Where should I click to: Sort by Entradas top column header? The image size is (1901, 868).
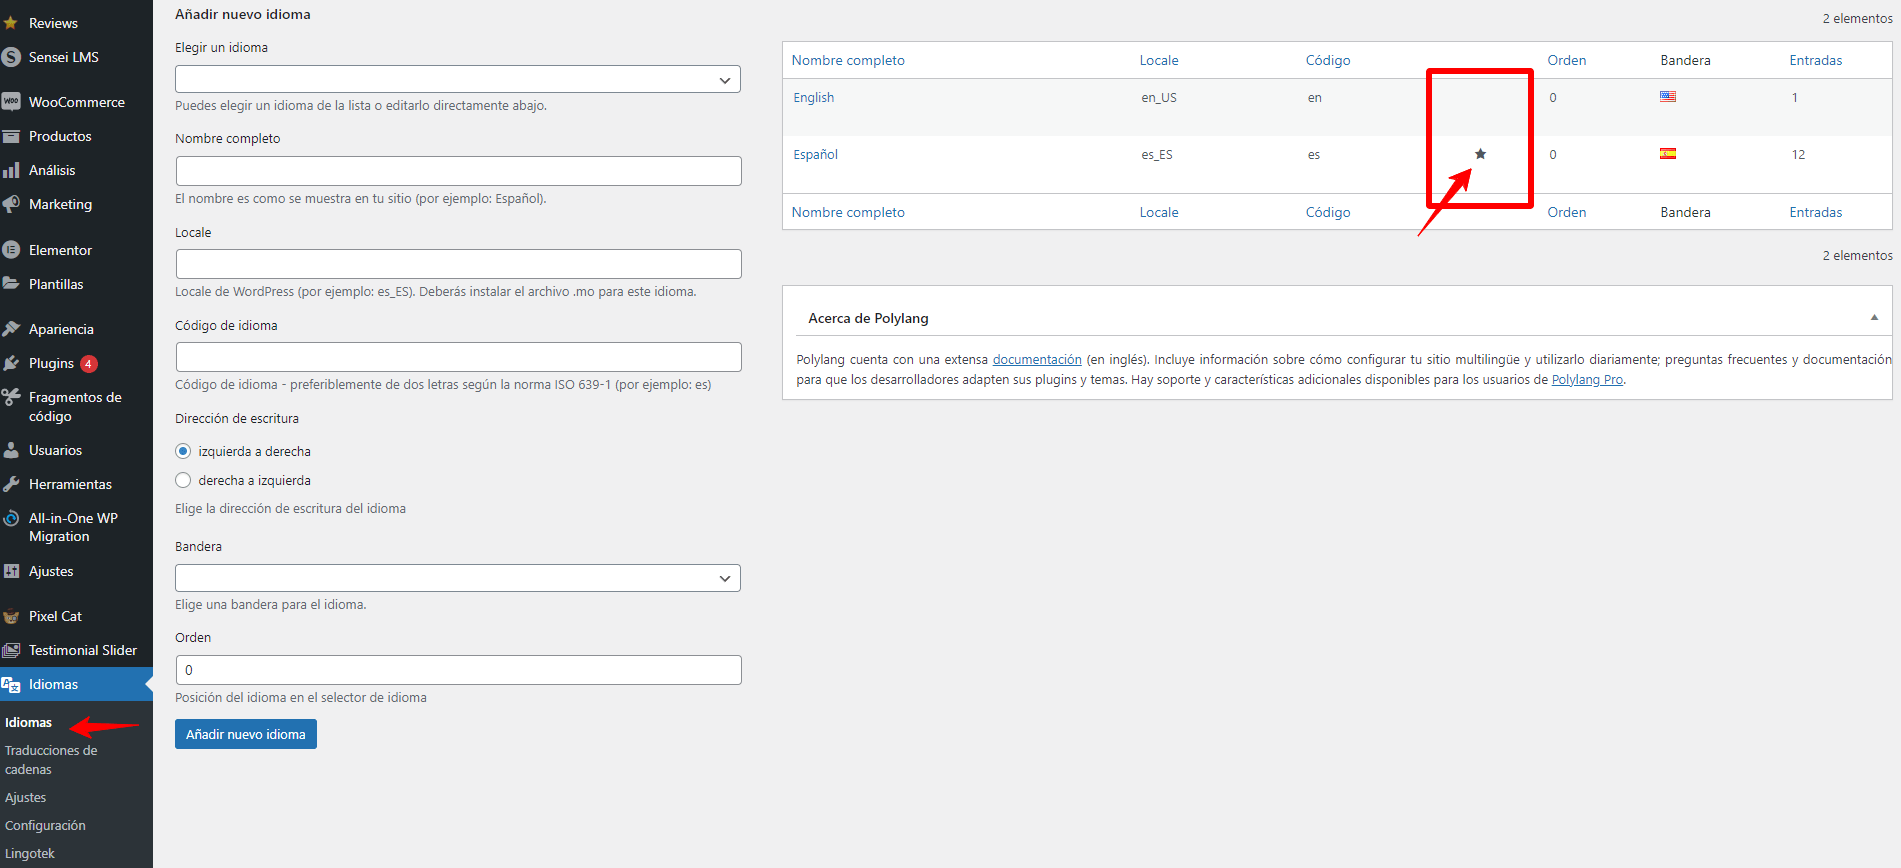click(x=1816, y=60)
